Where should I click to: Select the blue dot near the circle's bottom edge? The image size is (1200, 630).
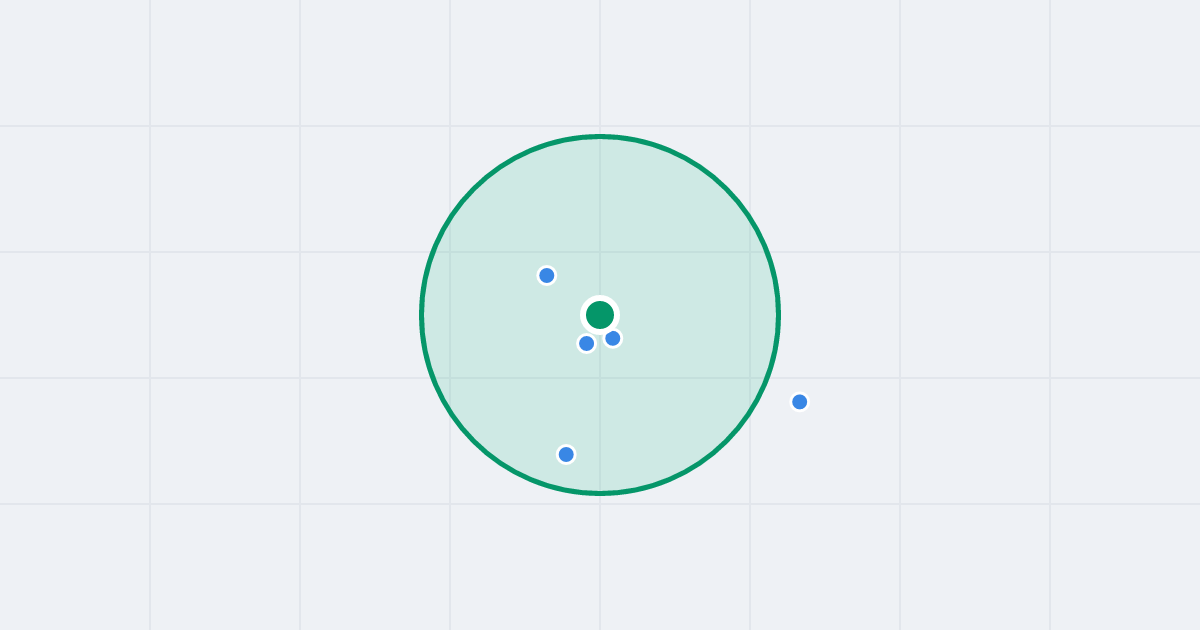pyautogui.click(x=566, y=454)
